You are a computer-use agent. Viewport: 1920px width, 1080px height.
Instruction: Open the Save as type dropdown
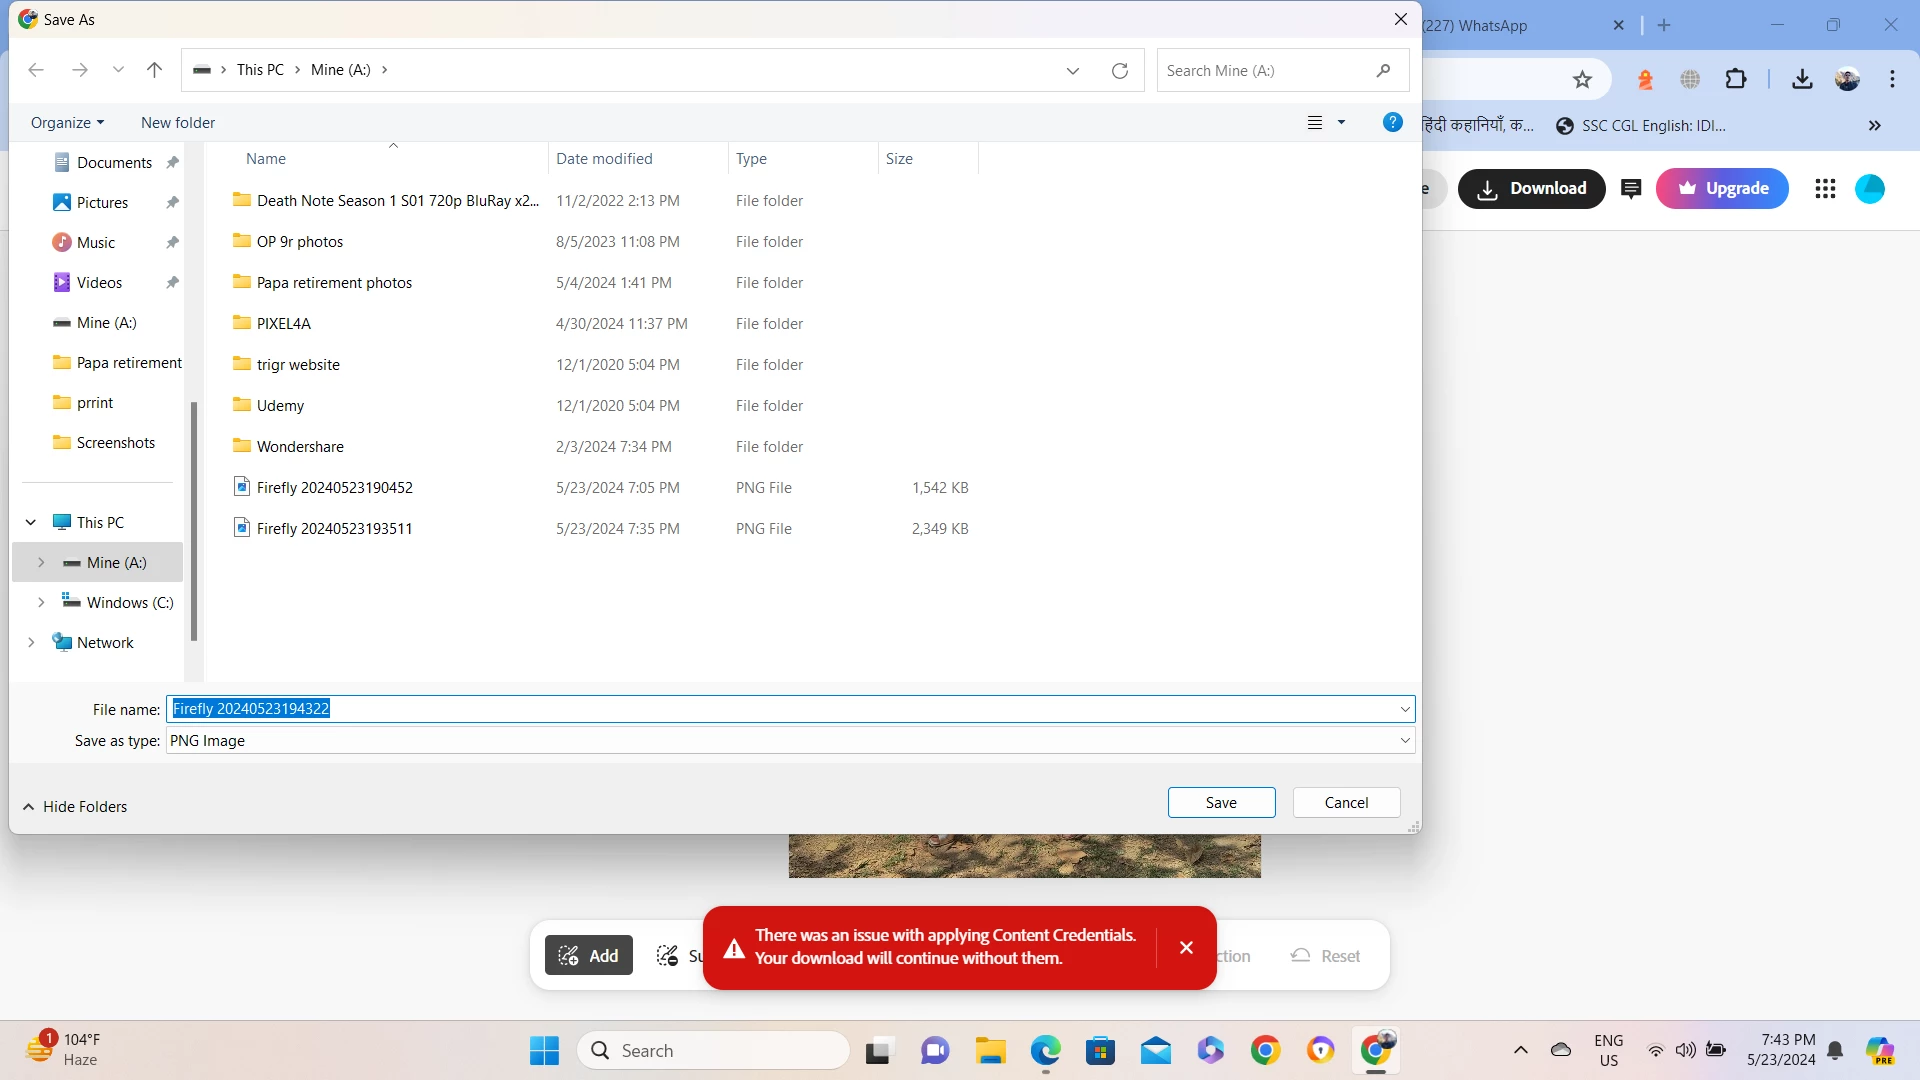click(x=1404, y=741)
